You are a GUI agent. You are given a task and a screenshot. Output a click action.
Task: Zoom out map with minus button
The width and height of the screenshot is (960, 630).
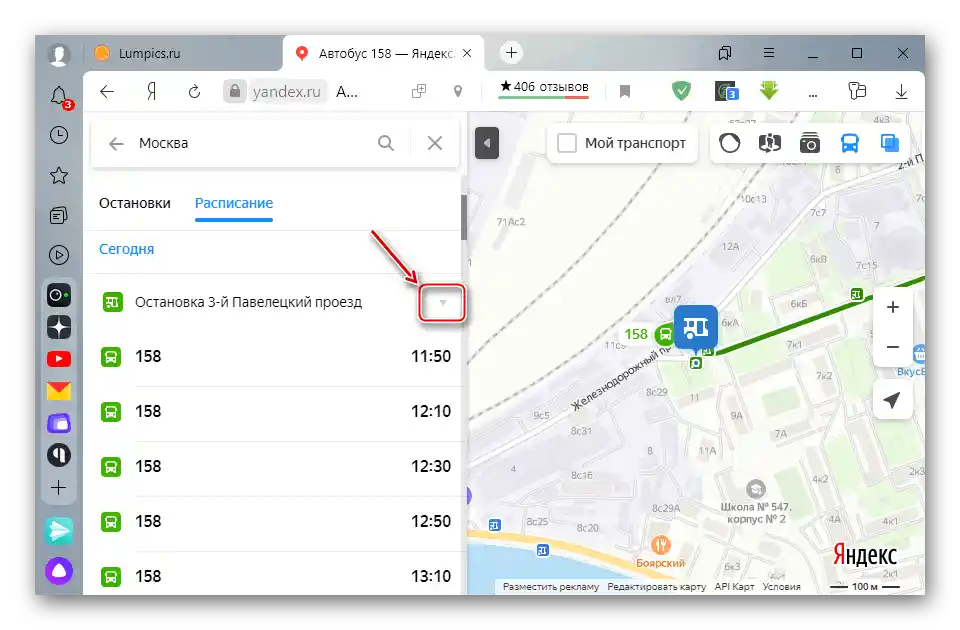[x=893, y=347]
